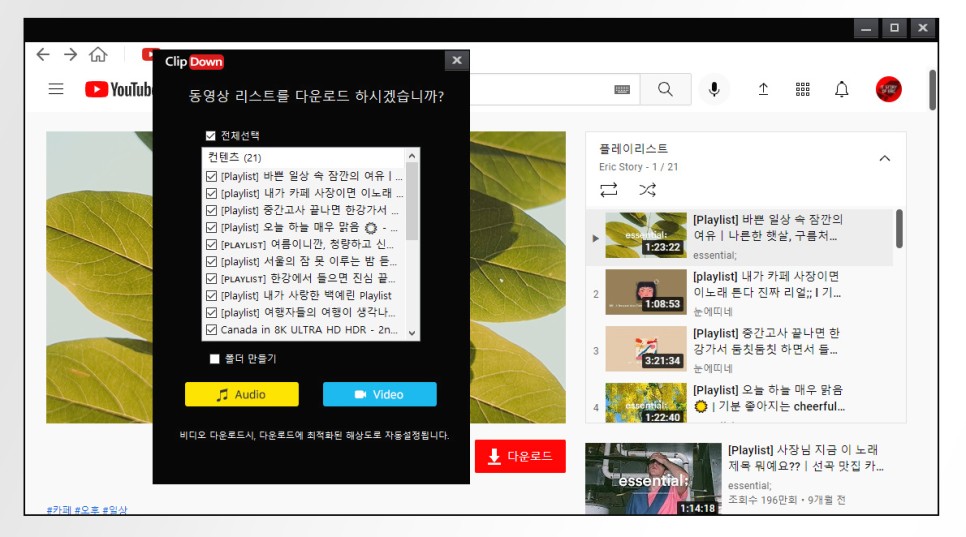The height and width of the screenshot is (537, 966).
Task: Toggle playlist loop icon
Action: (609, 190)
